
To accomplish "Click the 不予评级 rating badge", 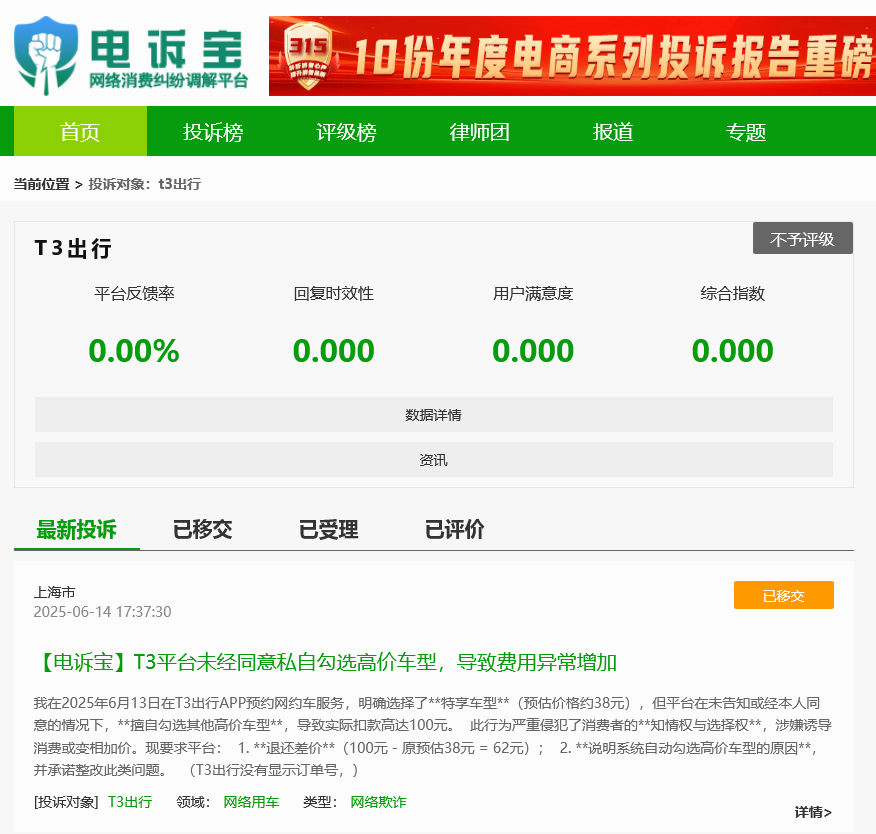I will pos(802,239).
